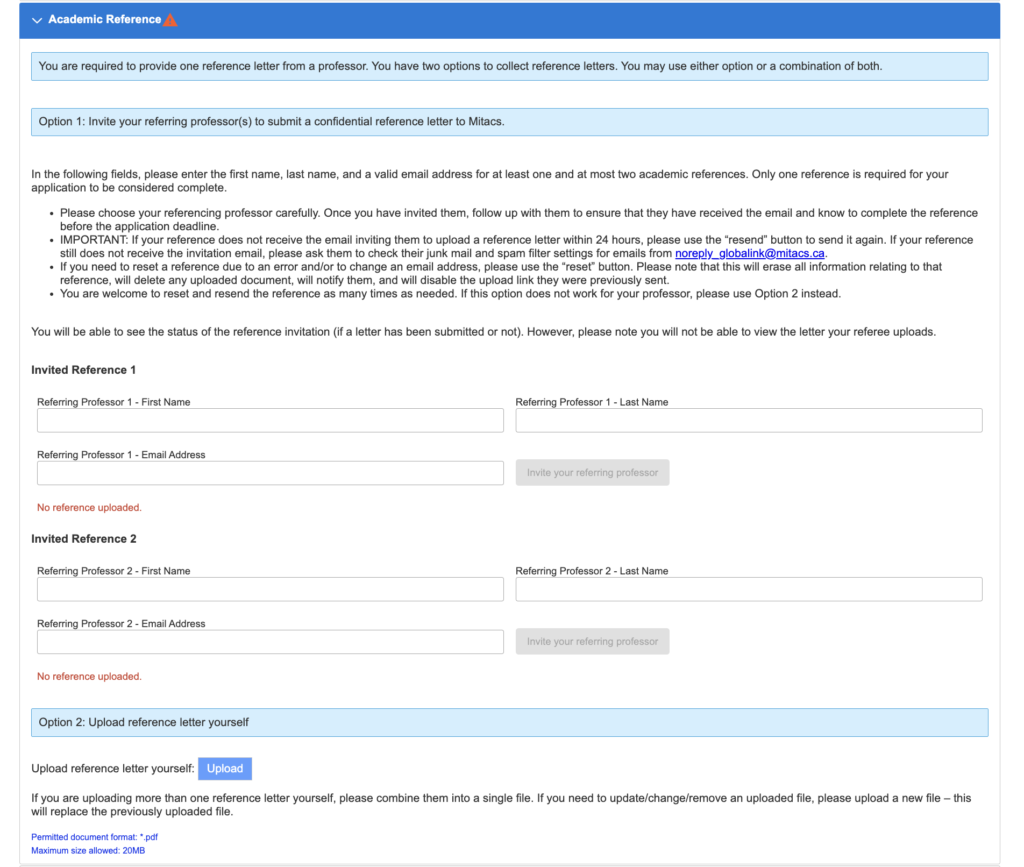Screen dimensions: 1024x867
Task: Focus Referring Professor 2 First Name field
Action: point(270,590)
